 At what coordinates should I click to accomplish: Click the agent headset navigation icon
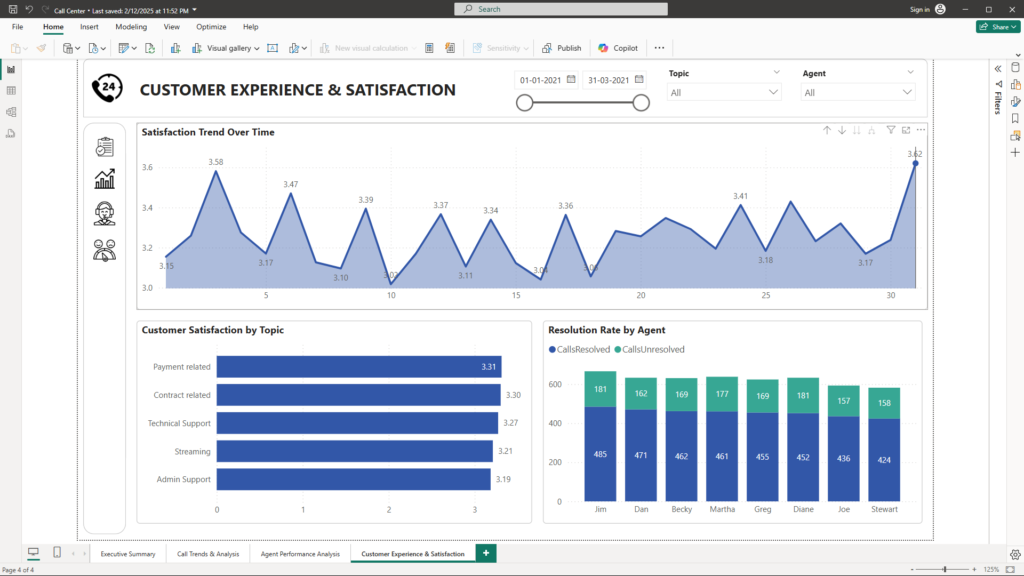pos(105,213)
